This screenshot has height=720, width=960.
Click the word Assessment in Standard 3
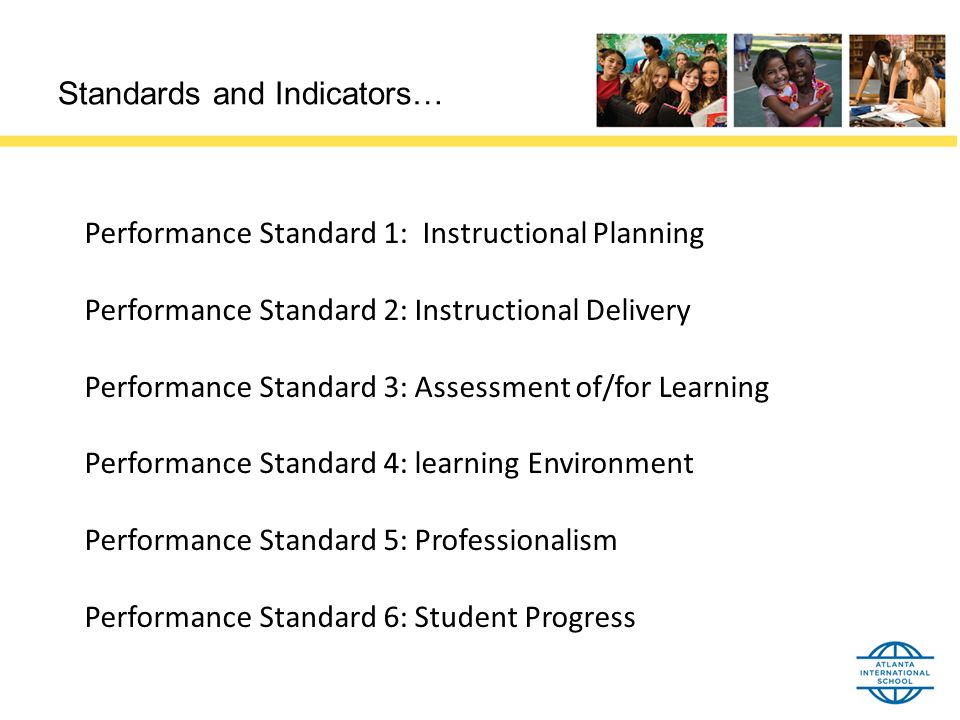pyautogui.click(x=492, y=388)
